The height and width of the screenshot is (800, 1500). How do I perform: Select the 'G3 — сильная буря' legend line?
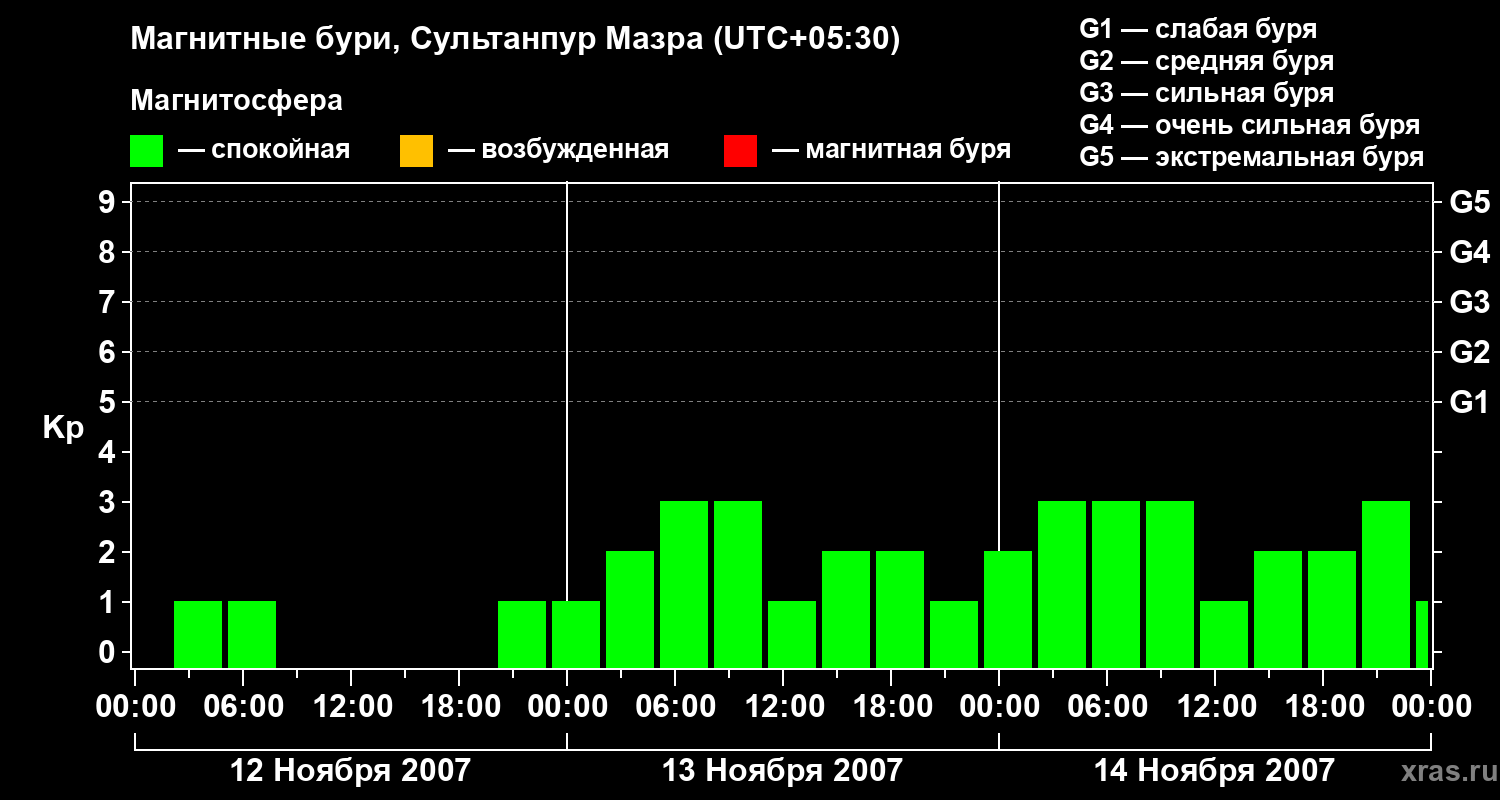(1206, 93)
